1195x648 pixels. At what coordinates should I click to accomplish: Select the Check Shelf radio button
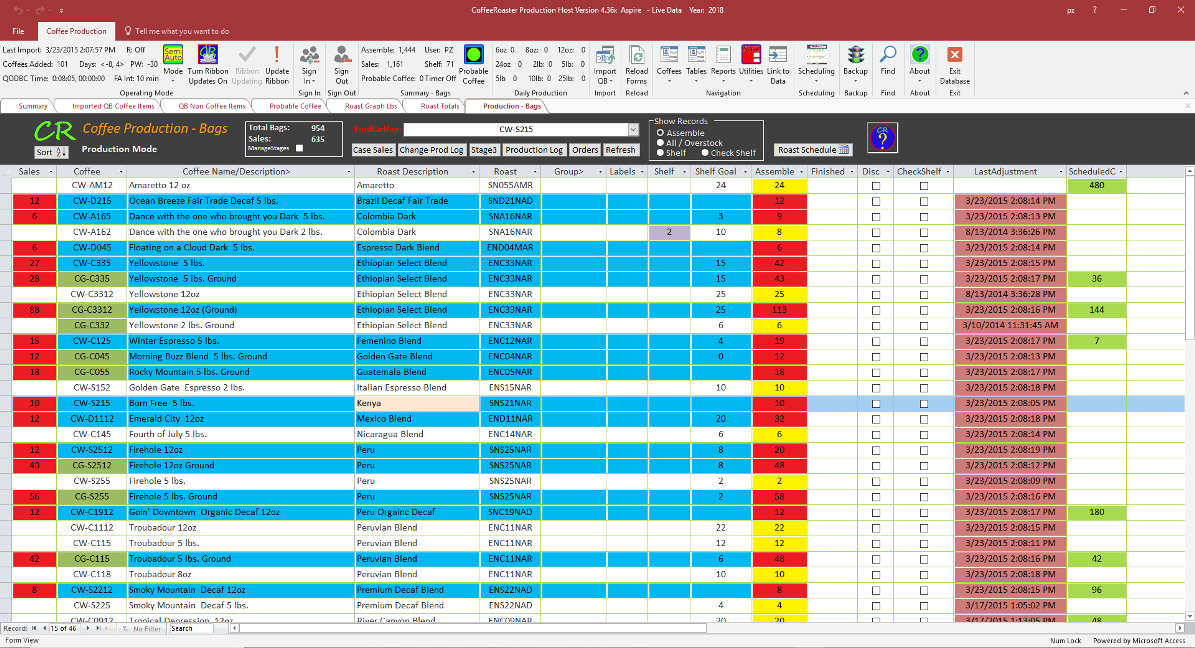click(705, 152)
